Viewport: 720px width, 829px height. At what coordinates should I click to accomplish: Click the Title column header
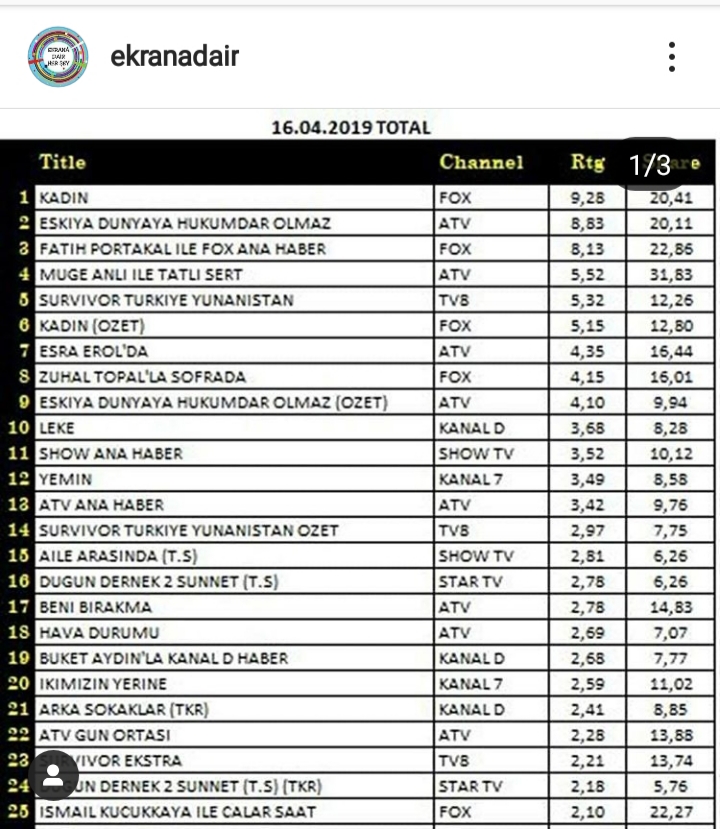[63, 162]
